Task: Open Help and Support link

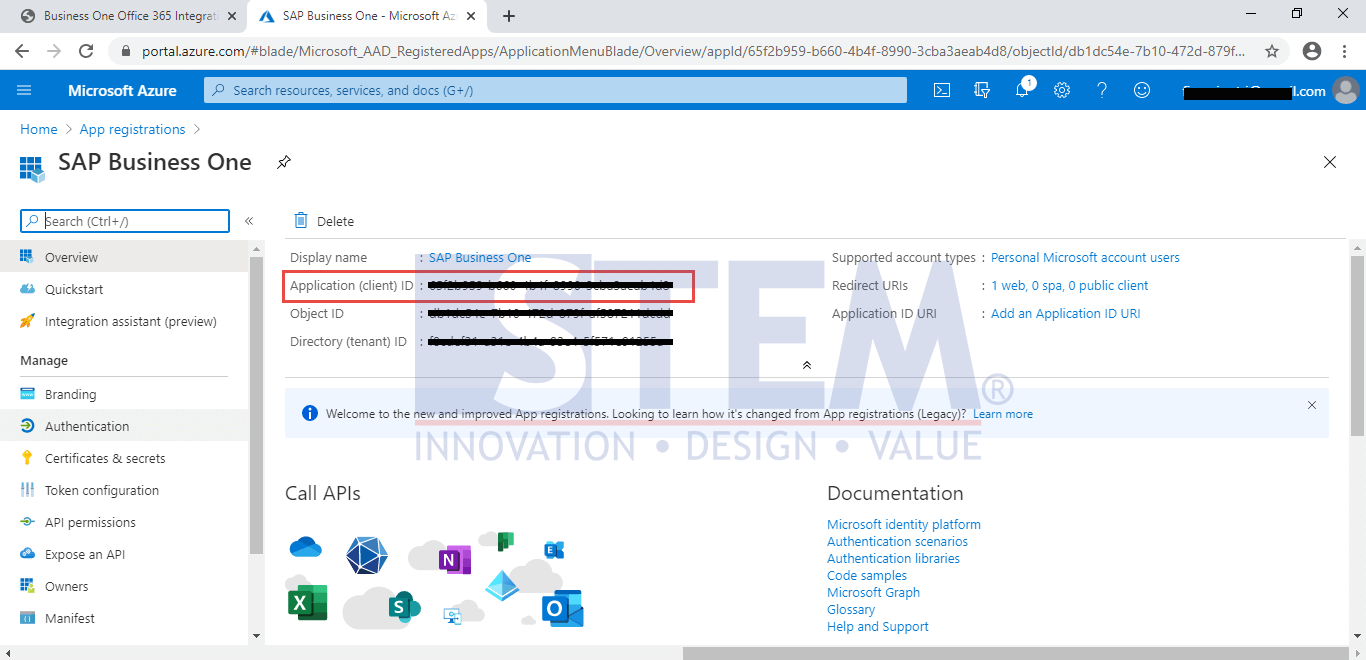Action: click(x=878, y=626)
